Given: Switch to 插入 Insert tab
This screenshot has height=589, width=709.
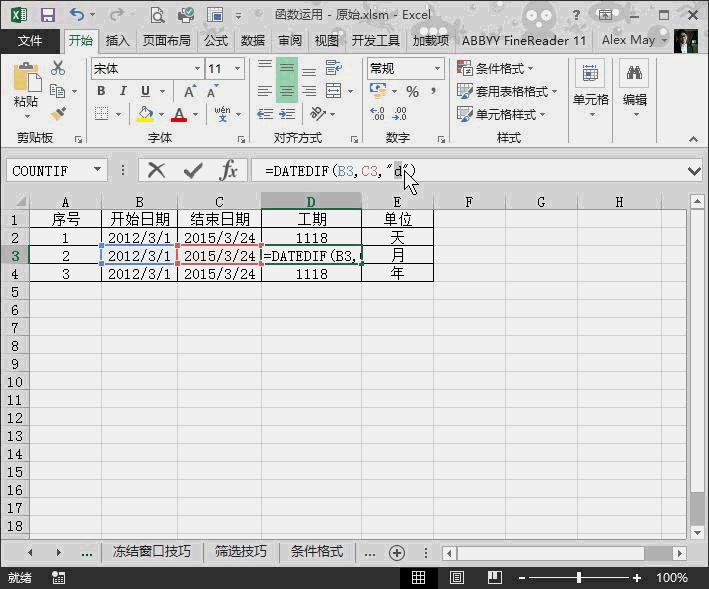Looking at the screenshot, I should pyautogui.click(x=117, y=41).
